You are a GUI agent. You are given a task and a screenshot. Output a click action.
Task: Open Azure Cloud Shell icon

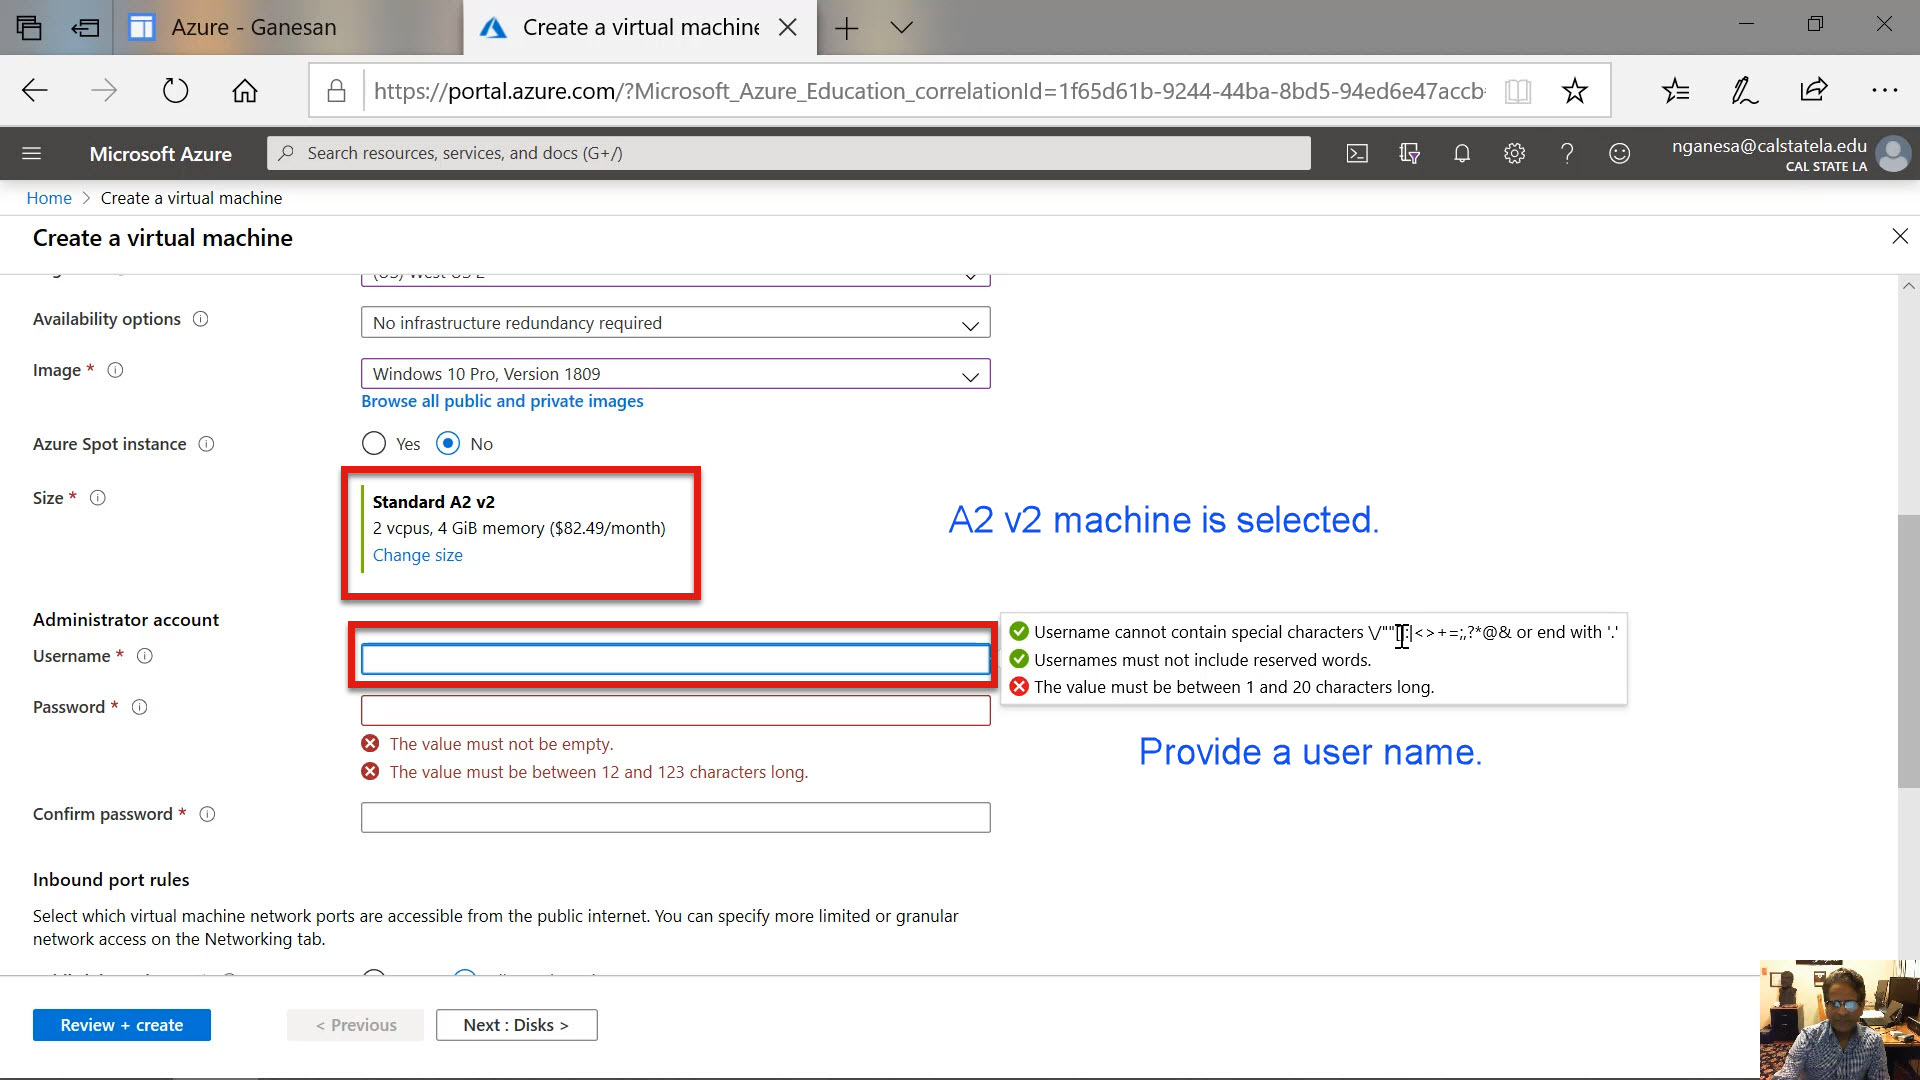[x=1357, y=153]
